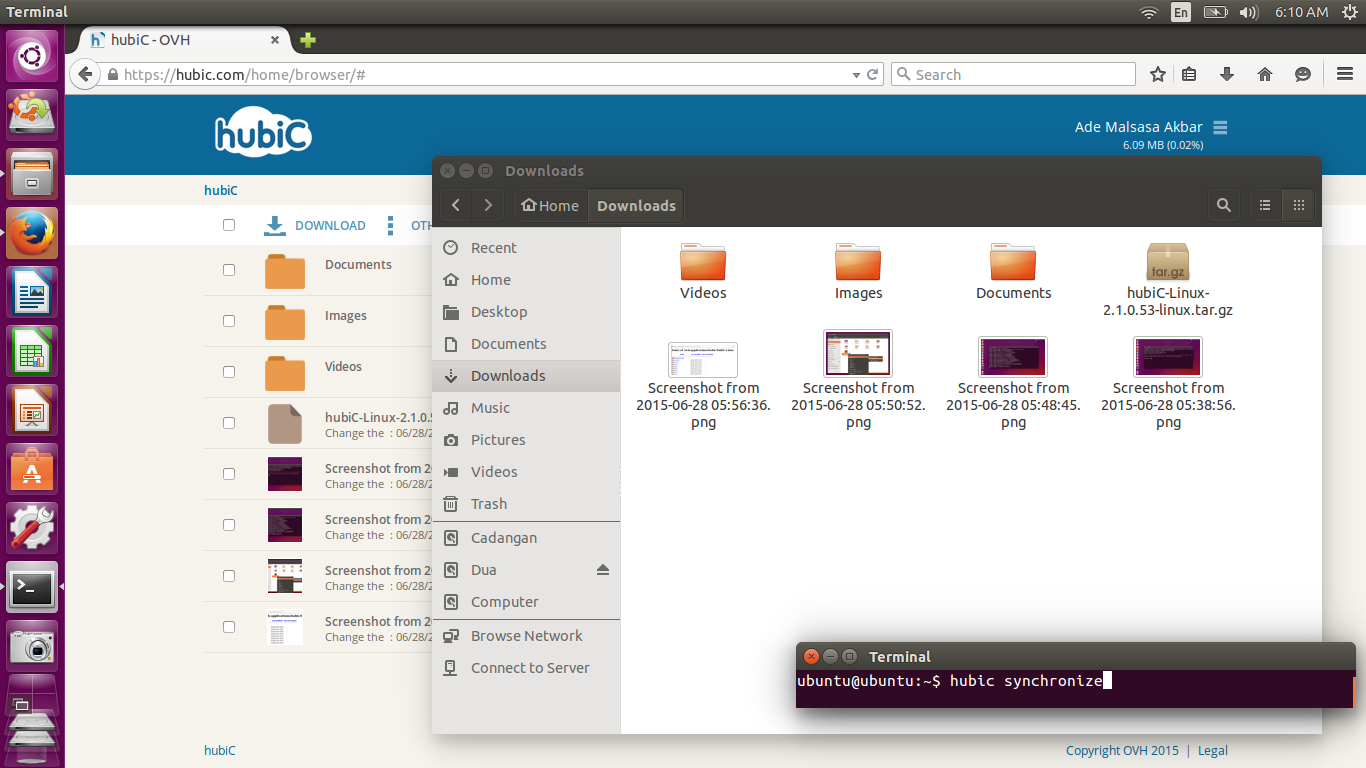This screenshot has height=768, width=1366.
Task: Switch file manager to list view
Action: click(1265, 205)
